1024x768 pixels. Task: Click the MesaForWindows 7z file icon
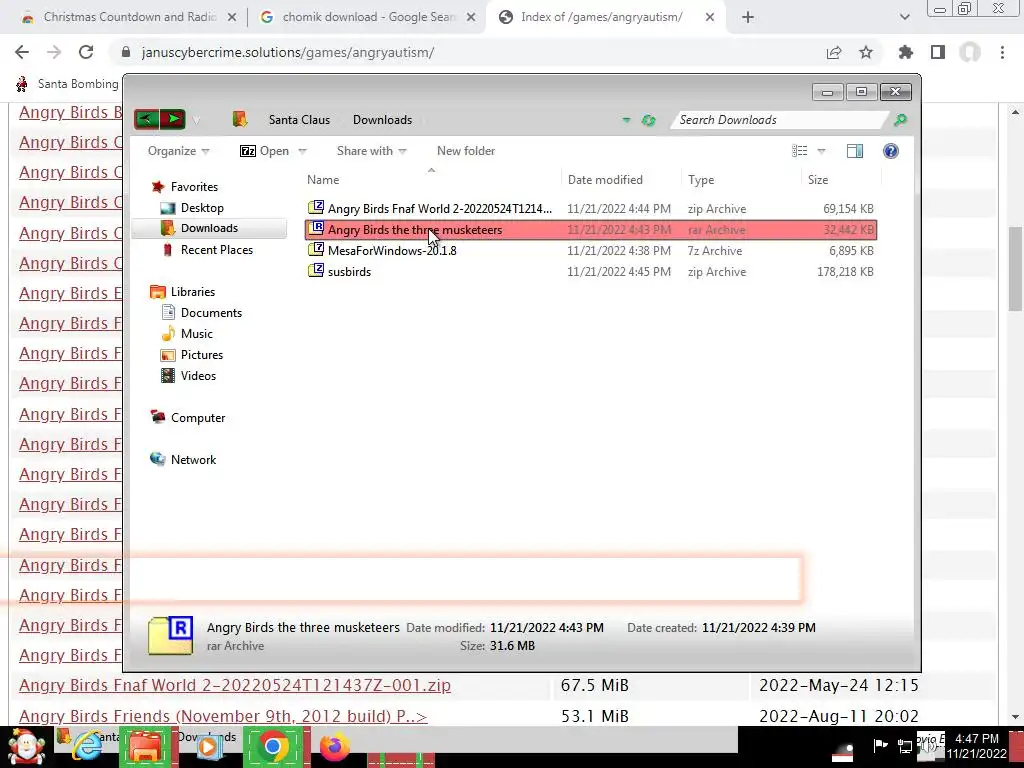[316, 249]
